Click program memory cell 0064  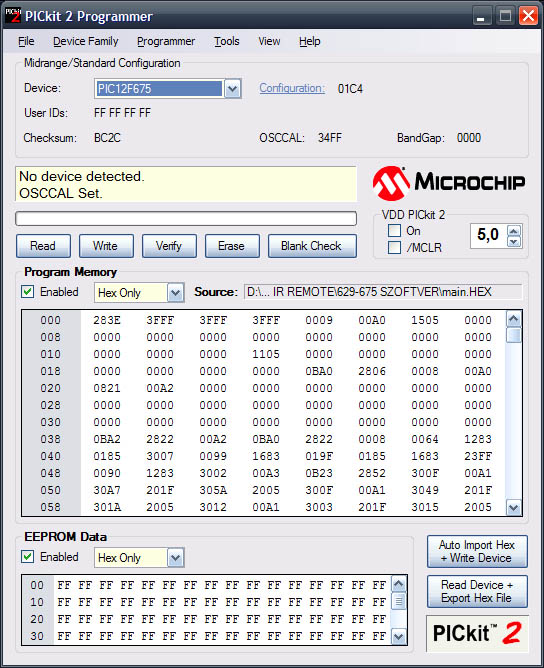click(425, 439)
